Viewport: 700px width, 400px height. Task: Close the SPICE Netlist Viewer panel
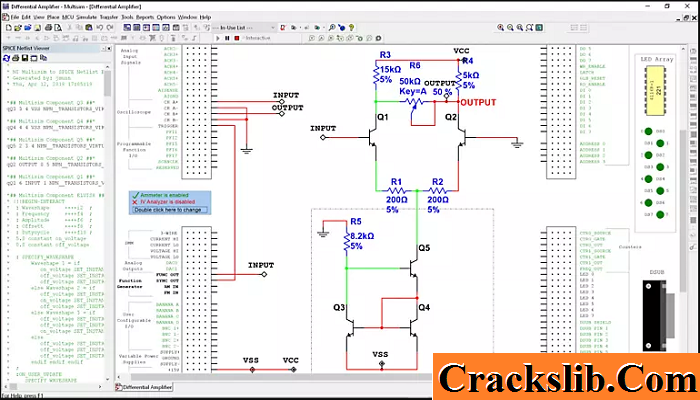[108, 48]
